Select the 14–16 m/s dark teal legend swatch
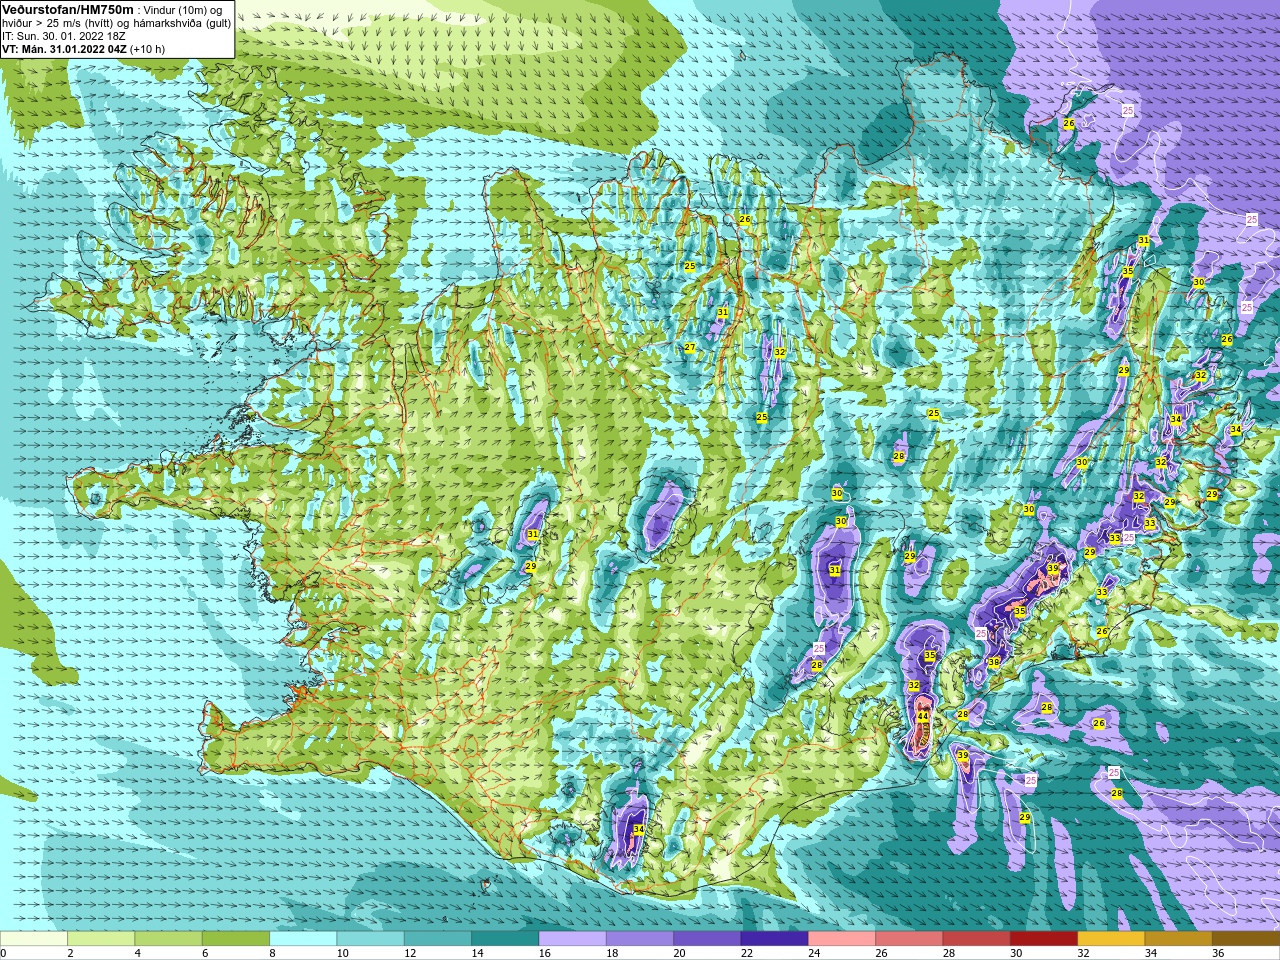 pos(505,939)
